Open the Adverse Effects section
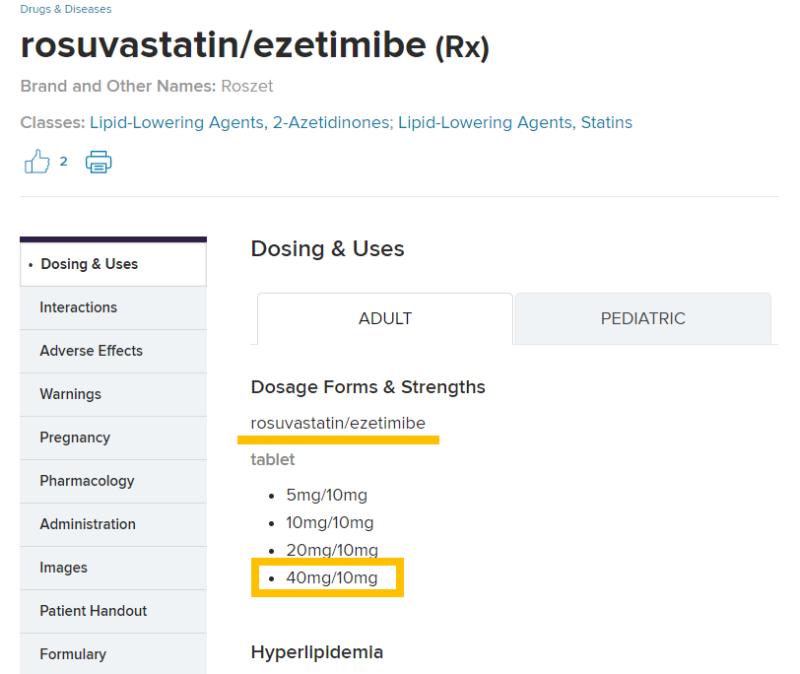Image resolution: width=800 pixels, height=674 pixels. (91, 351)
